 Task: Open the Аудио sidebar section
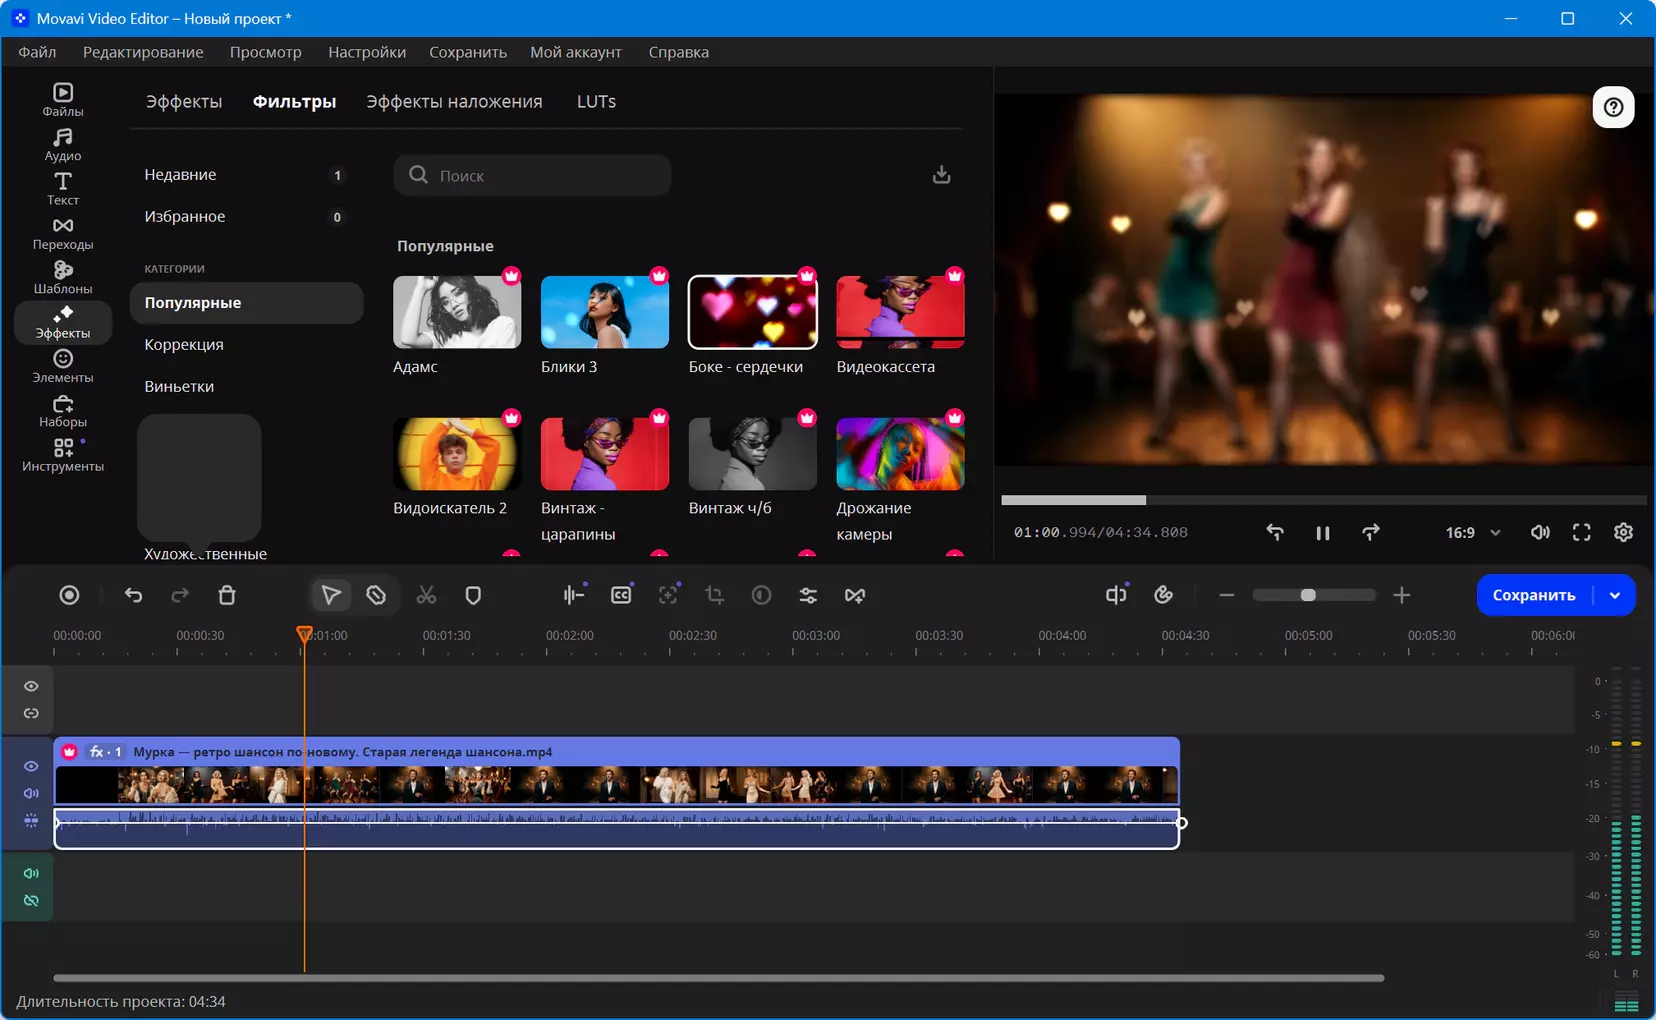tap(62, 145)
